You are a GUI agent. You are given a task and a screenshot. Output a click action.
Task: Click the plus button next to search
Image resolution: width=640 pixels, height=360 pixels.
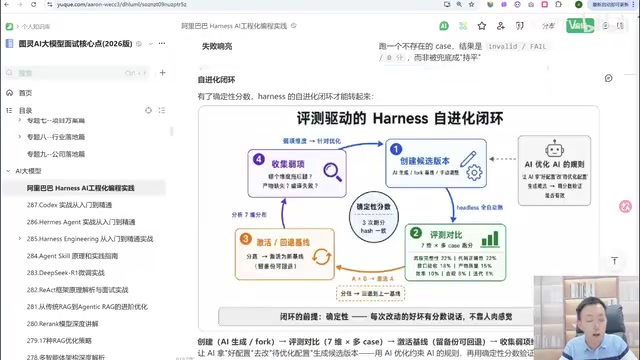[162, 73]
